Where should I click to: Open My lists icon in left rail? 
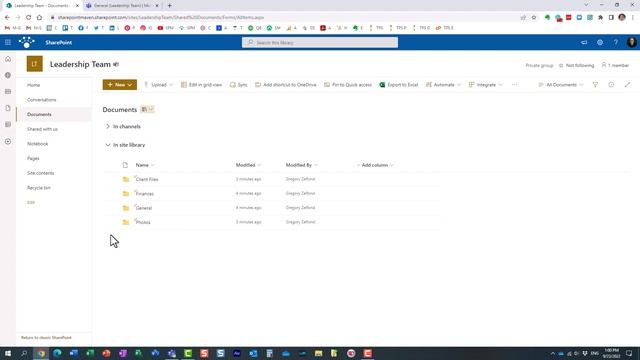[8, 124]
